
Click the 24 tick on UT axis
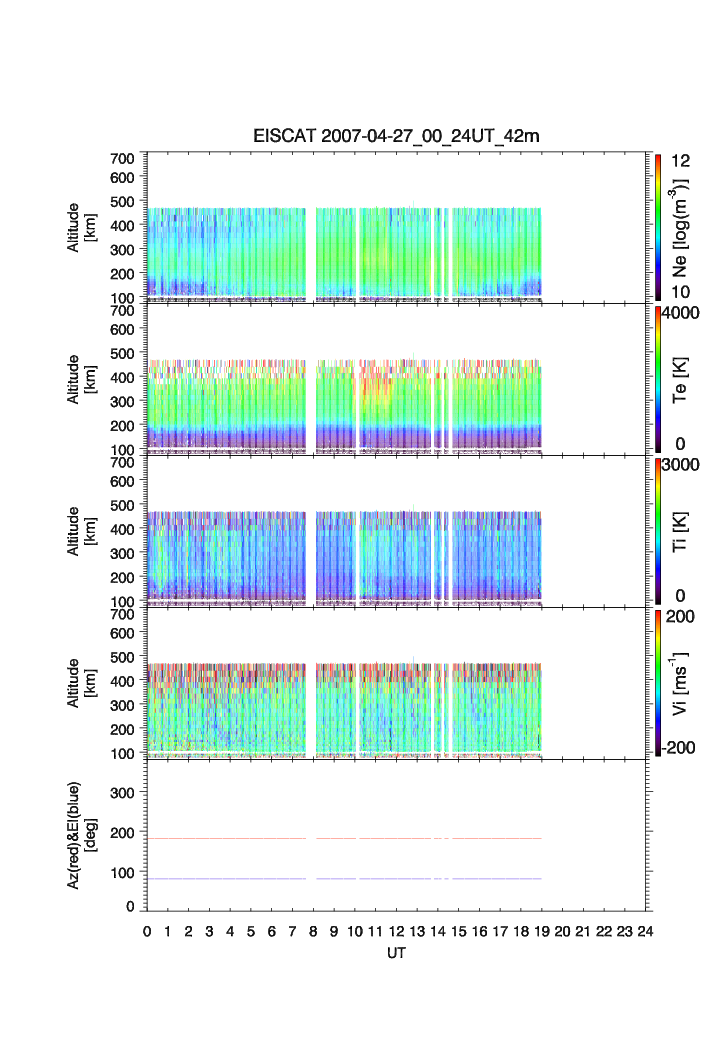pyautogui.click(x=645, y=931)
